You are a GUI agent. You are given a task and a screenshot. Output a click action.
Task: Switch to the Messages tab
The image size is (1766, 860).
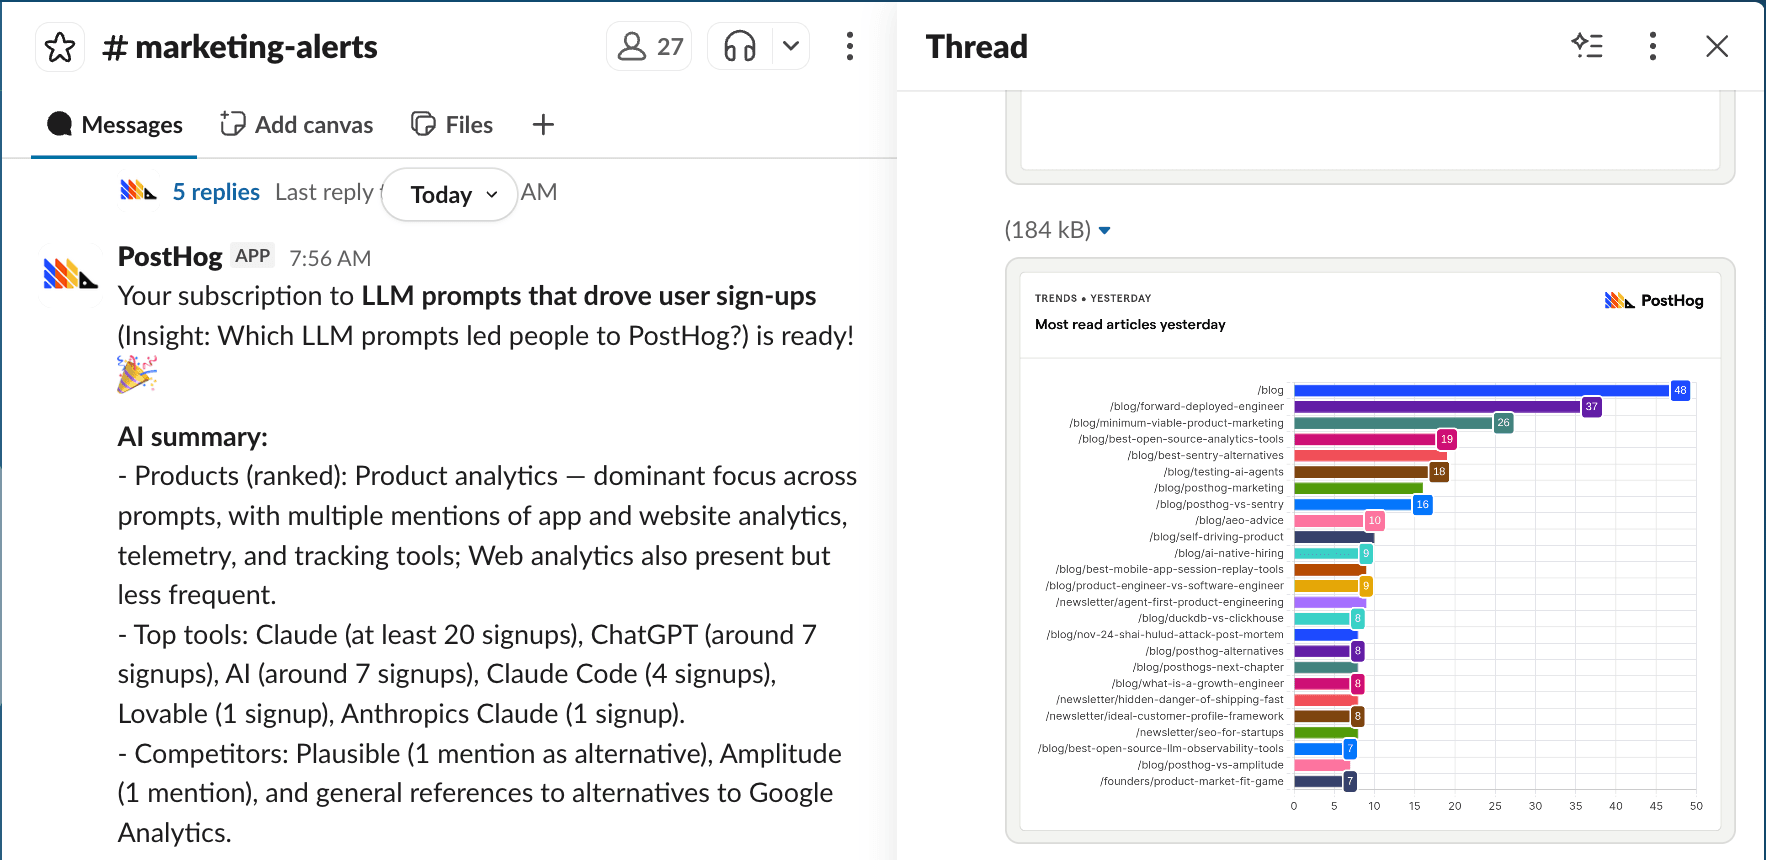115,125
